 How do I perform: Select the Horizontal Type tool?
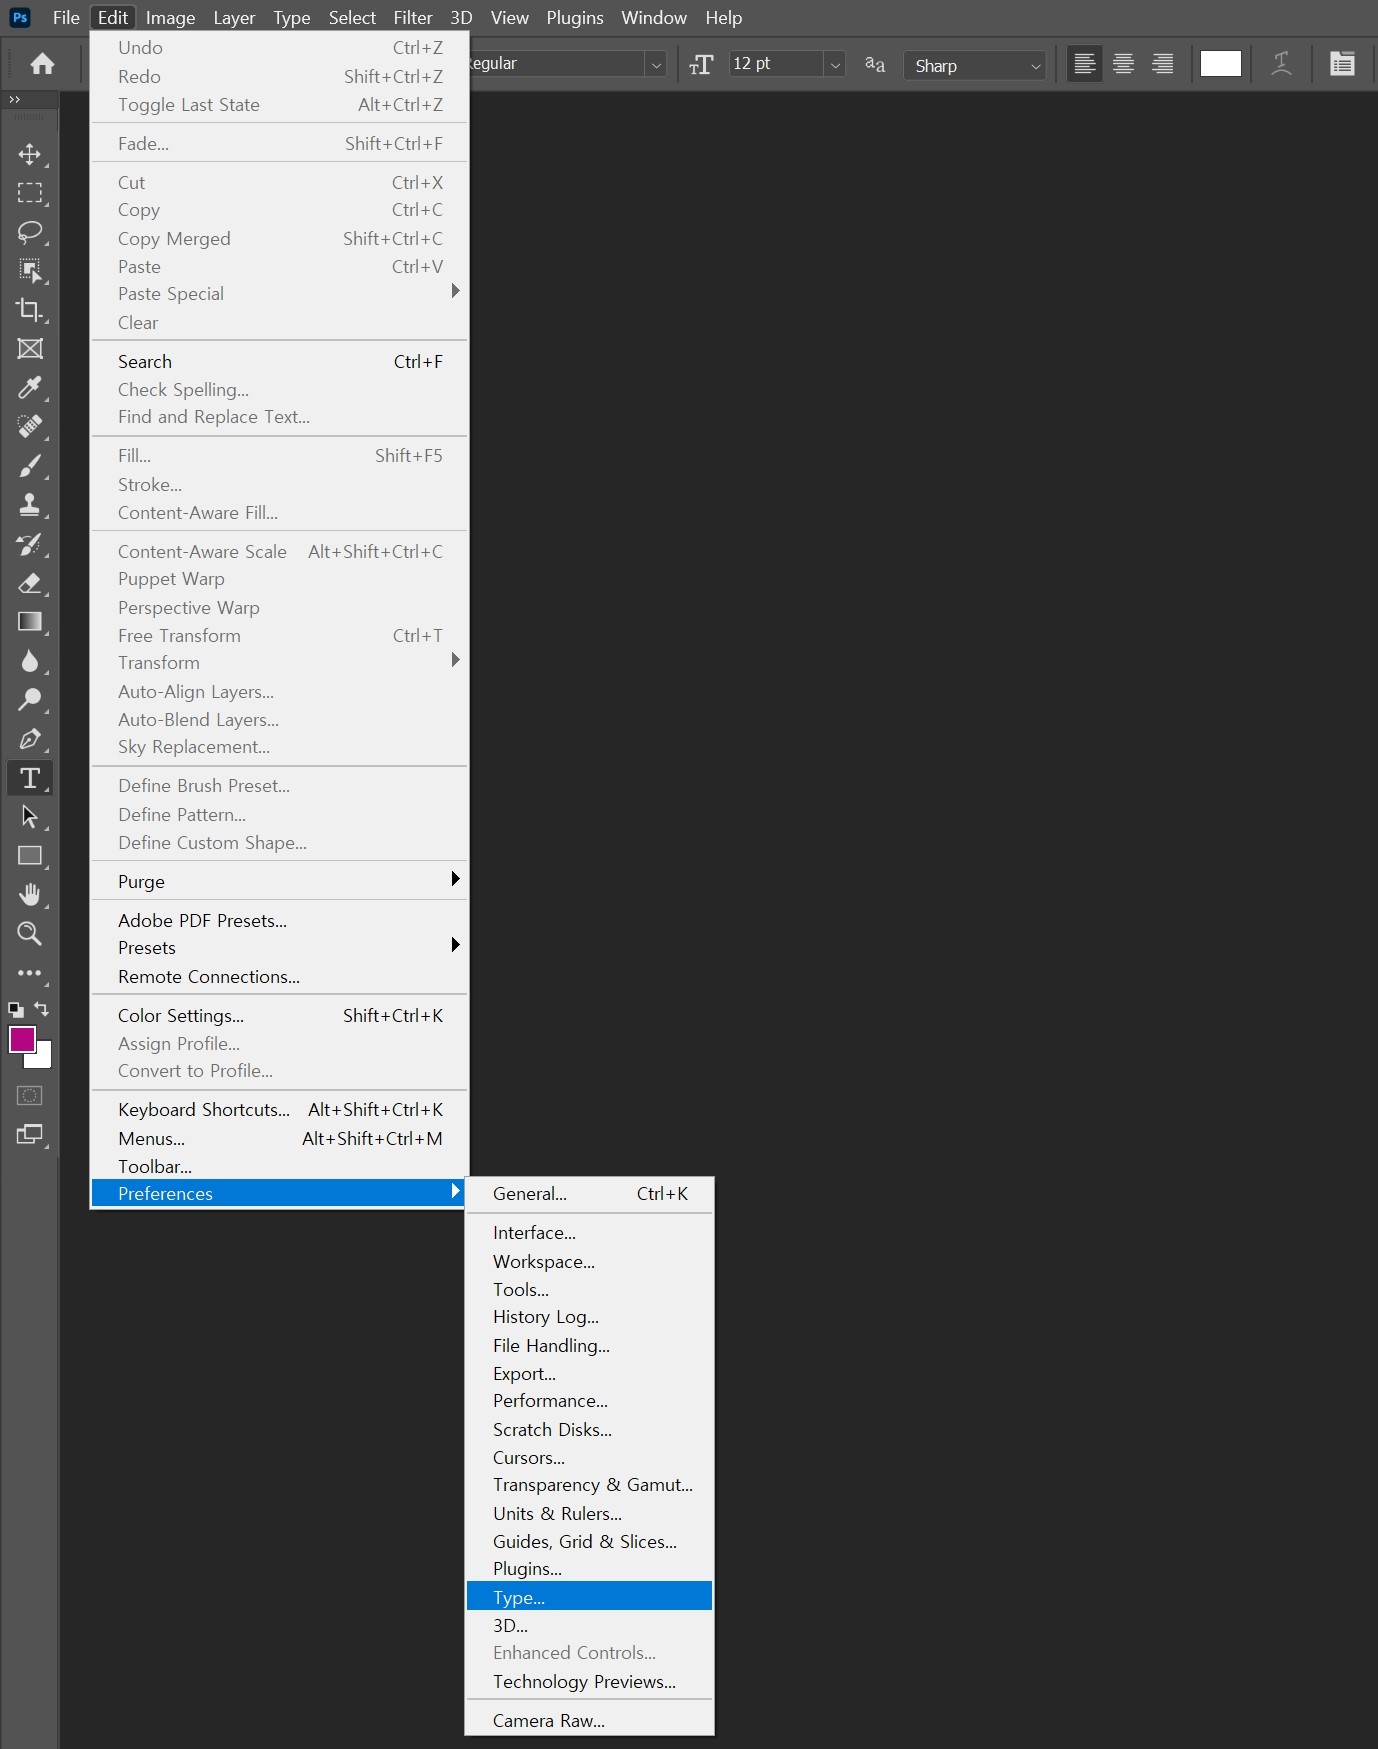[30, 778]
